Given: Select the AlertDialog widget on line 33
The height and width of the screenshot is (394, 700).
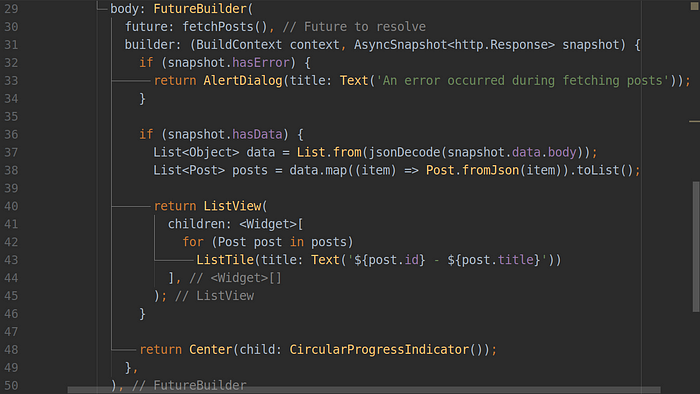Looking at the screenshot, I should point(243,81).
